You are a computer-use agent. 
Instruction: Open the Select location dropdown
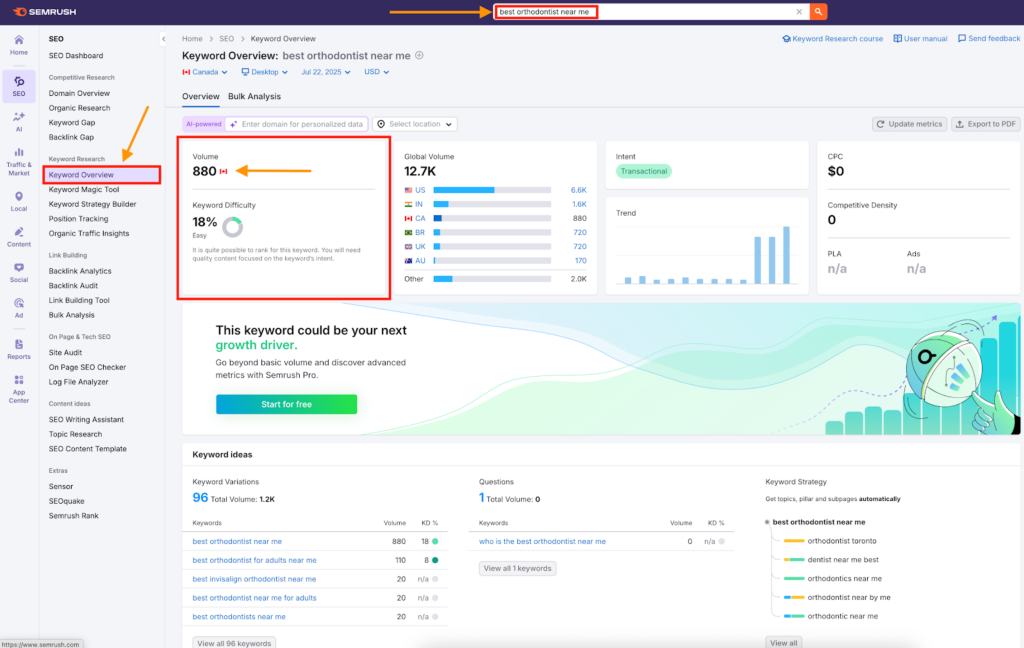click(415, 124)
